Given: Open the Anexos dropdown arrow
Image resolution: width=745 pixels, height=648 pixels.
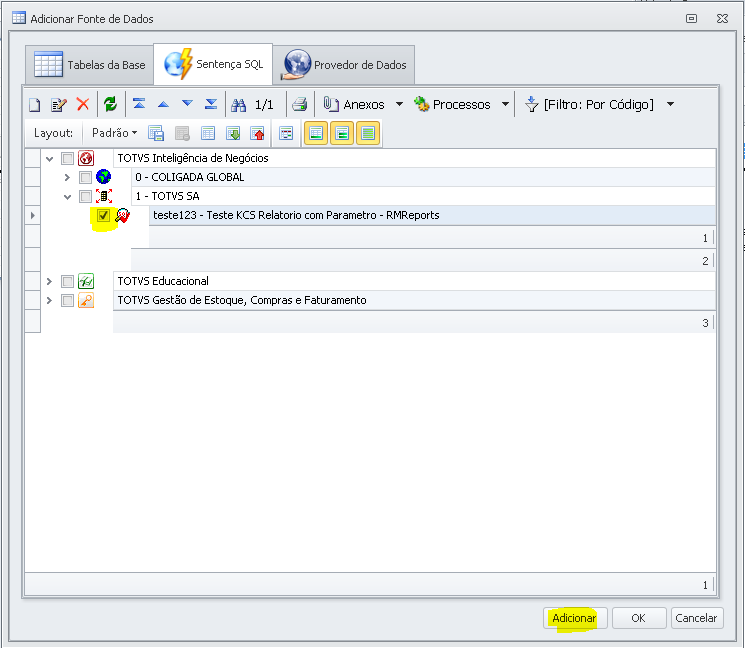Looking at the screenshot, I should pos(399,104).
